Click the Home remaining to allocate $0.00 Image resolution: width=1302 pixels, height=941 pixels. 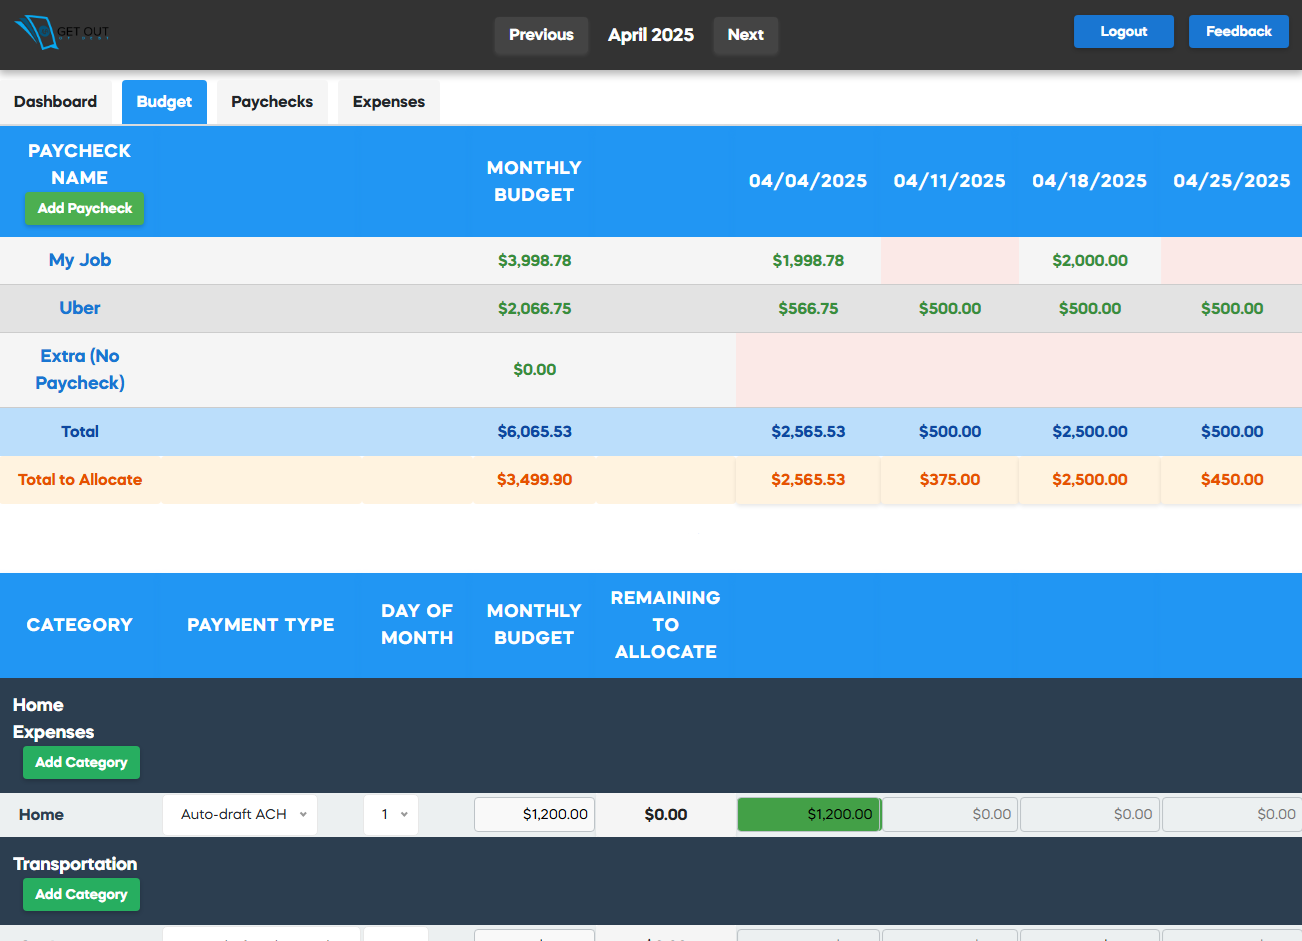click(x=666, y=815)
